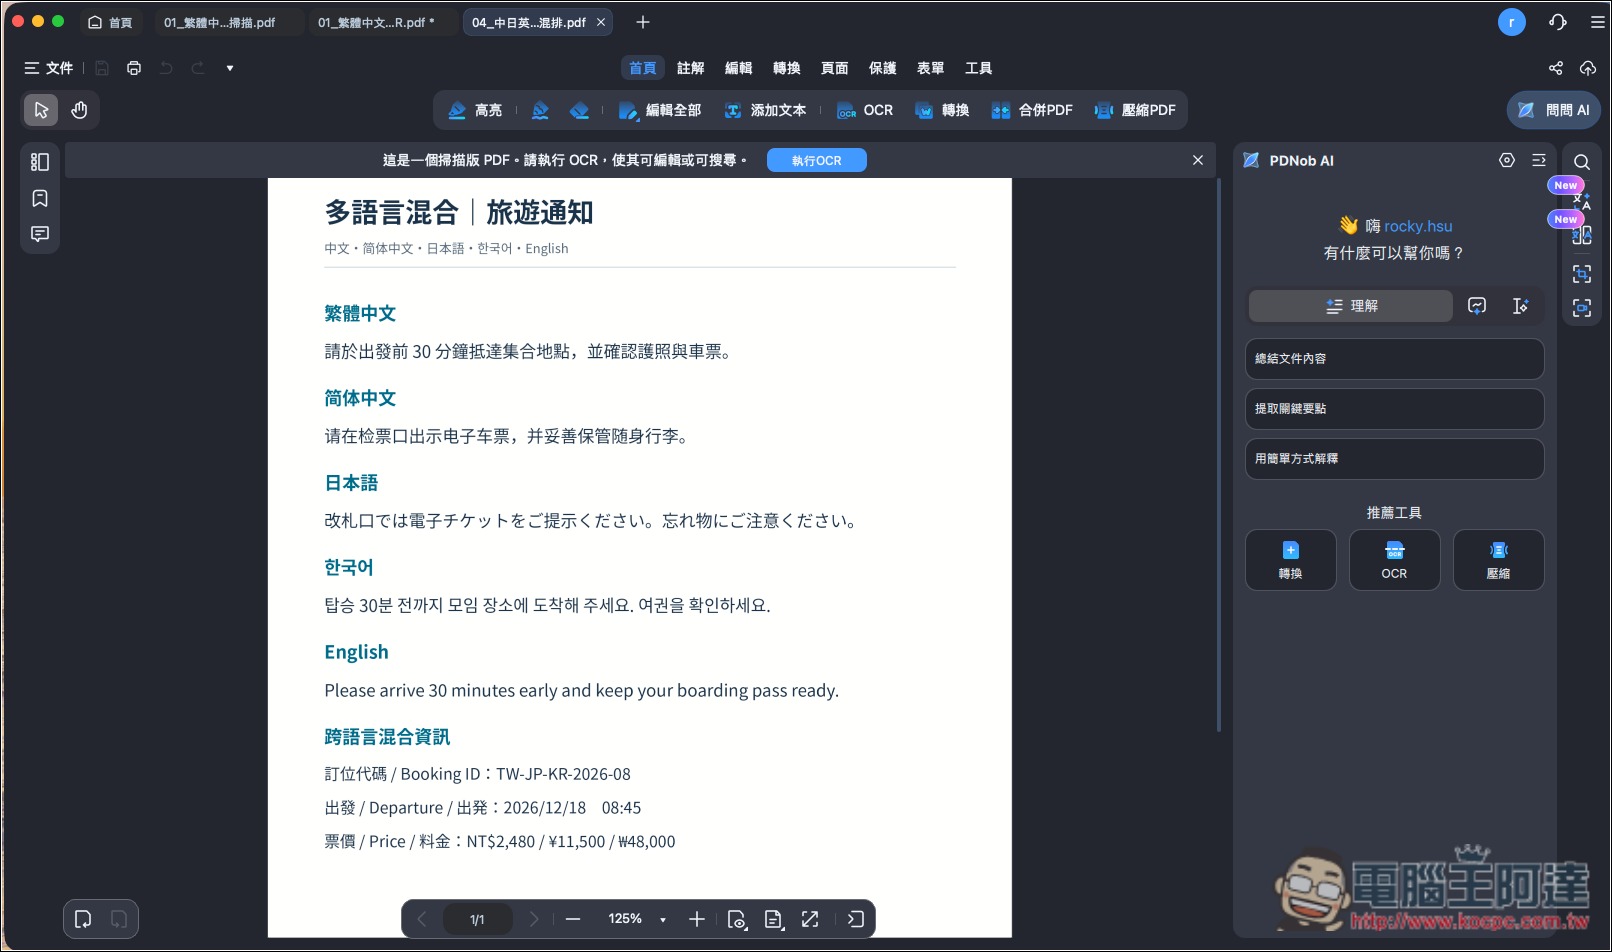The image size is (1612, 952).
Task: Click the 壓縮 recommended tool card
Action: point(1498,560)
